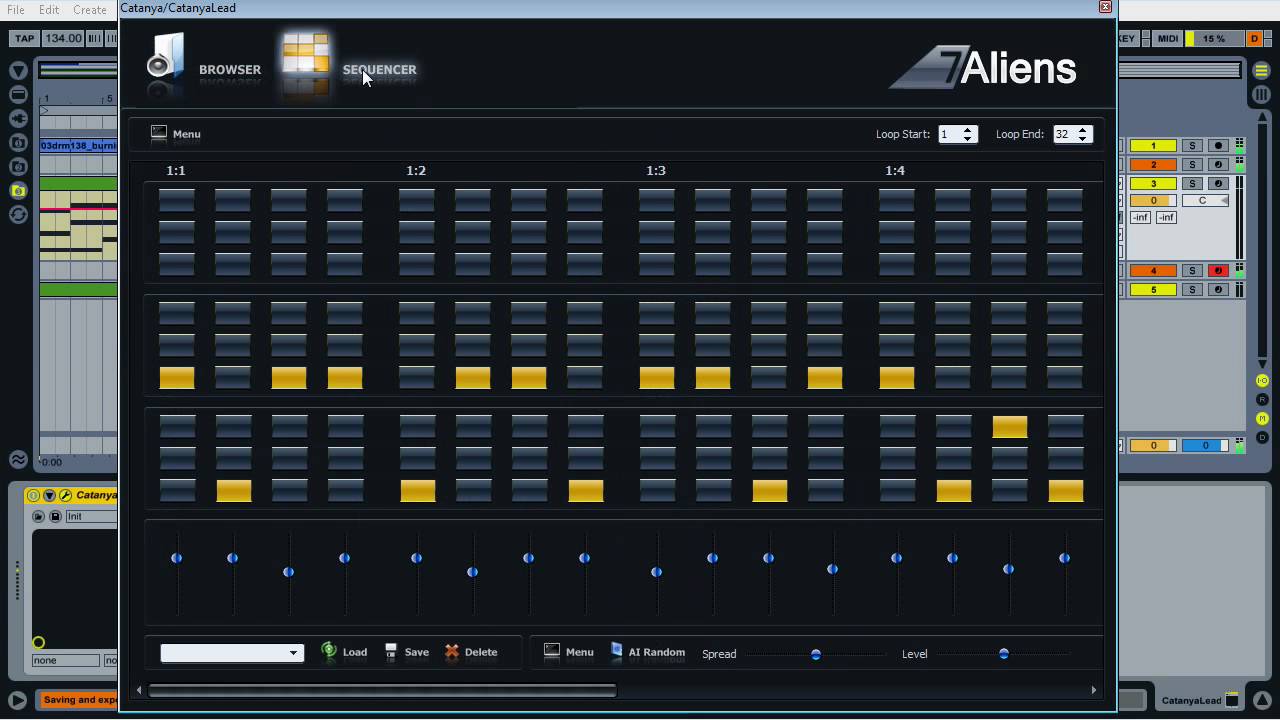The width and height of the screenshot is (1280, 720).
Task: Click the track 3 pan control showing C
Action: tap(1206, 201)
